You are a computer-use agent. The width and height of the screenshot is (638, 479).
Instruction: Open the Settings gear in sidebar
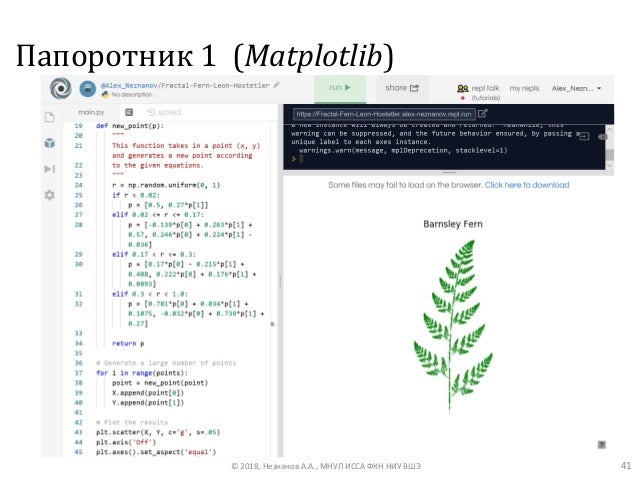[50, 195]
